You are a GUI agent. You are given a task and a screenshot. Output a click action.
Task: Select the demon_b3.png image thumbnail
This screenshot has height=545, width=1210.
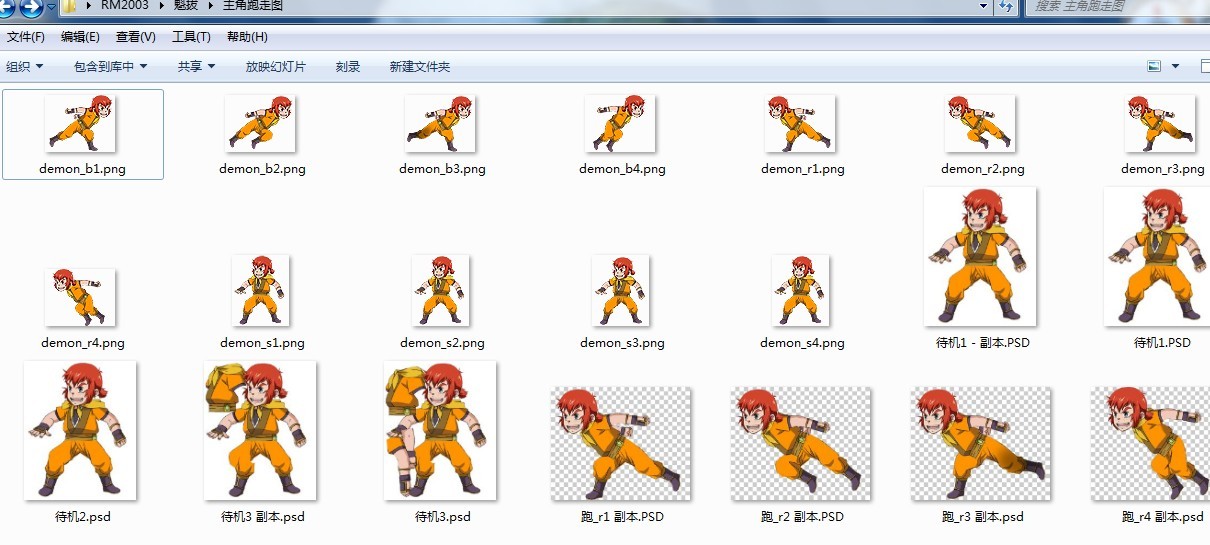click(441, 124)
